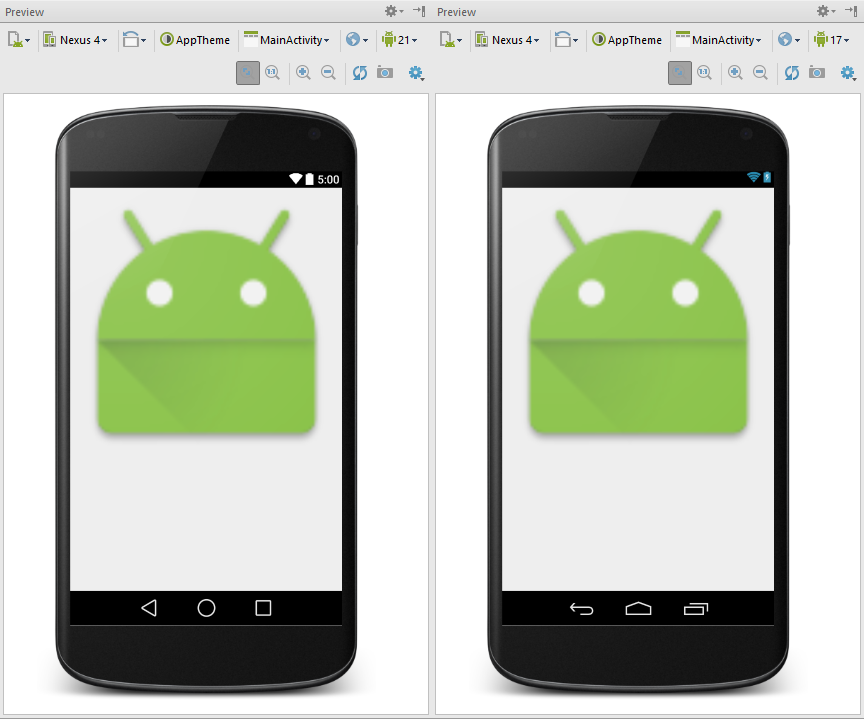Click the Preview title above the API 21 pane

pos(24,12)
